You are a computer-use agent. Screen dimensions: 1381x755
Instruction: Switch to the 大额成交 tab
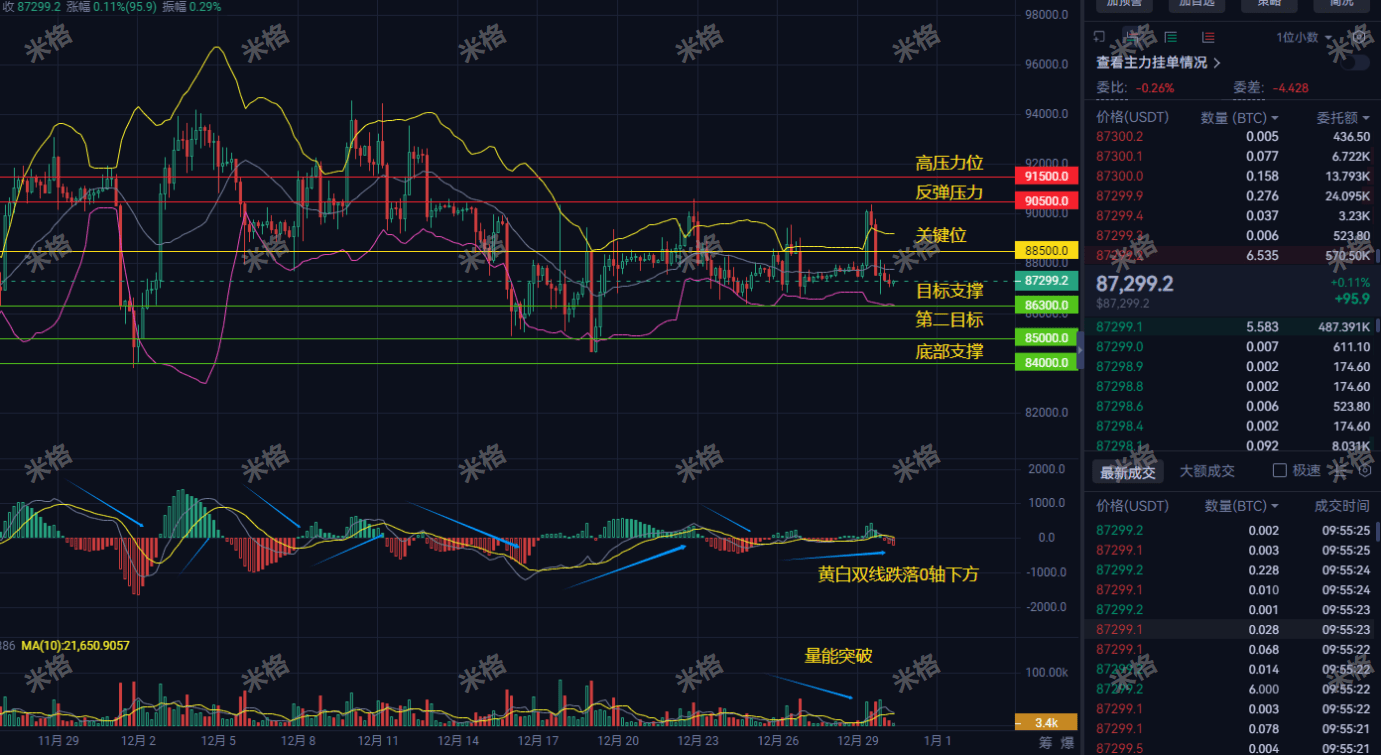pos(1207,471)
